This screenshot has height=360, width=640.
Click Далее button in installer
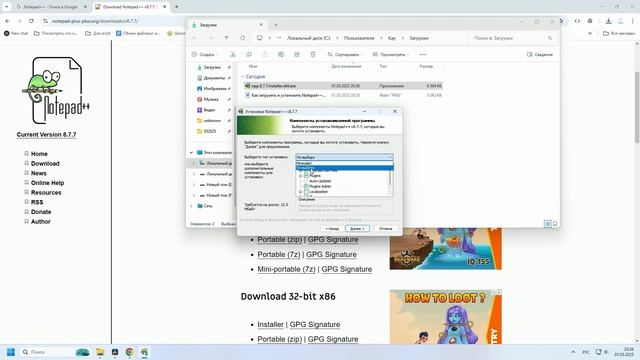(357, 229)
